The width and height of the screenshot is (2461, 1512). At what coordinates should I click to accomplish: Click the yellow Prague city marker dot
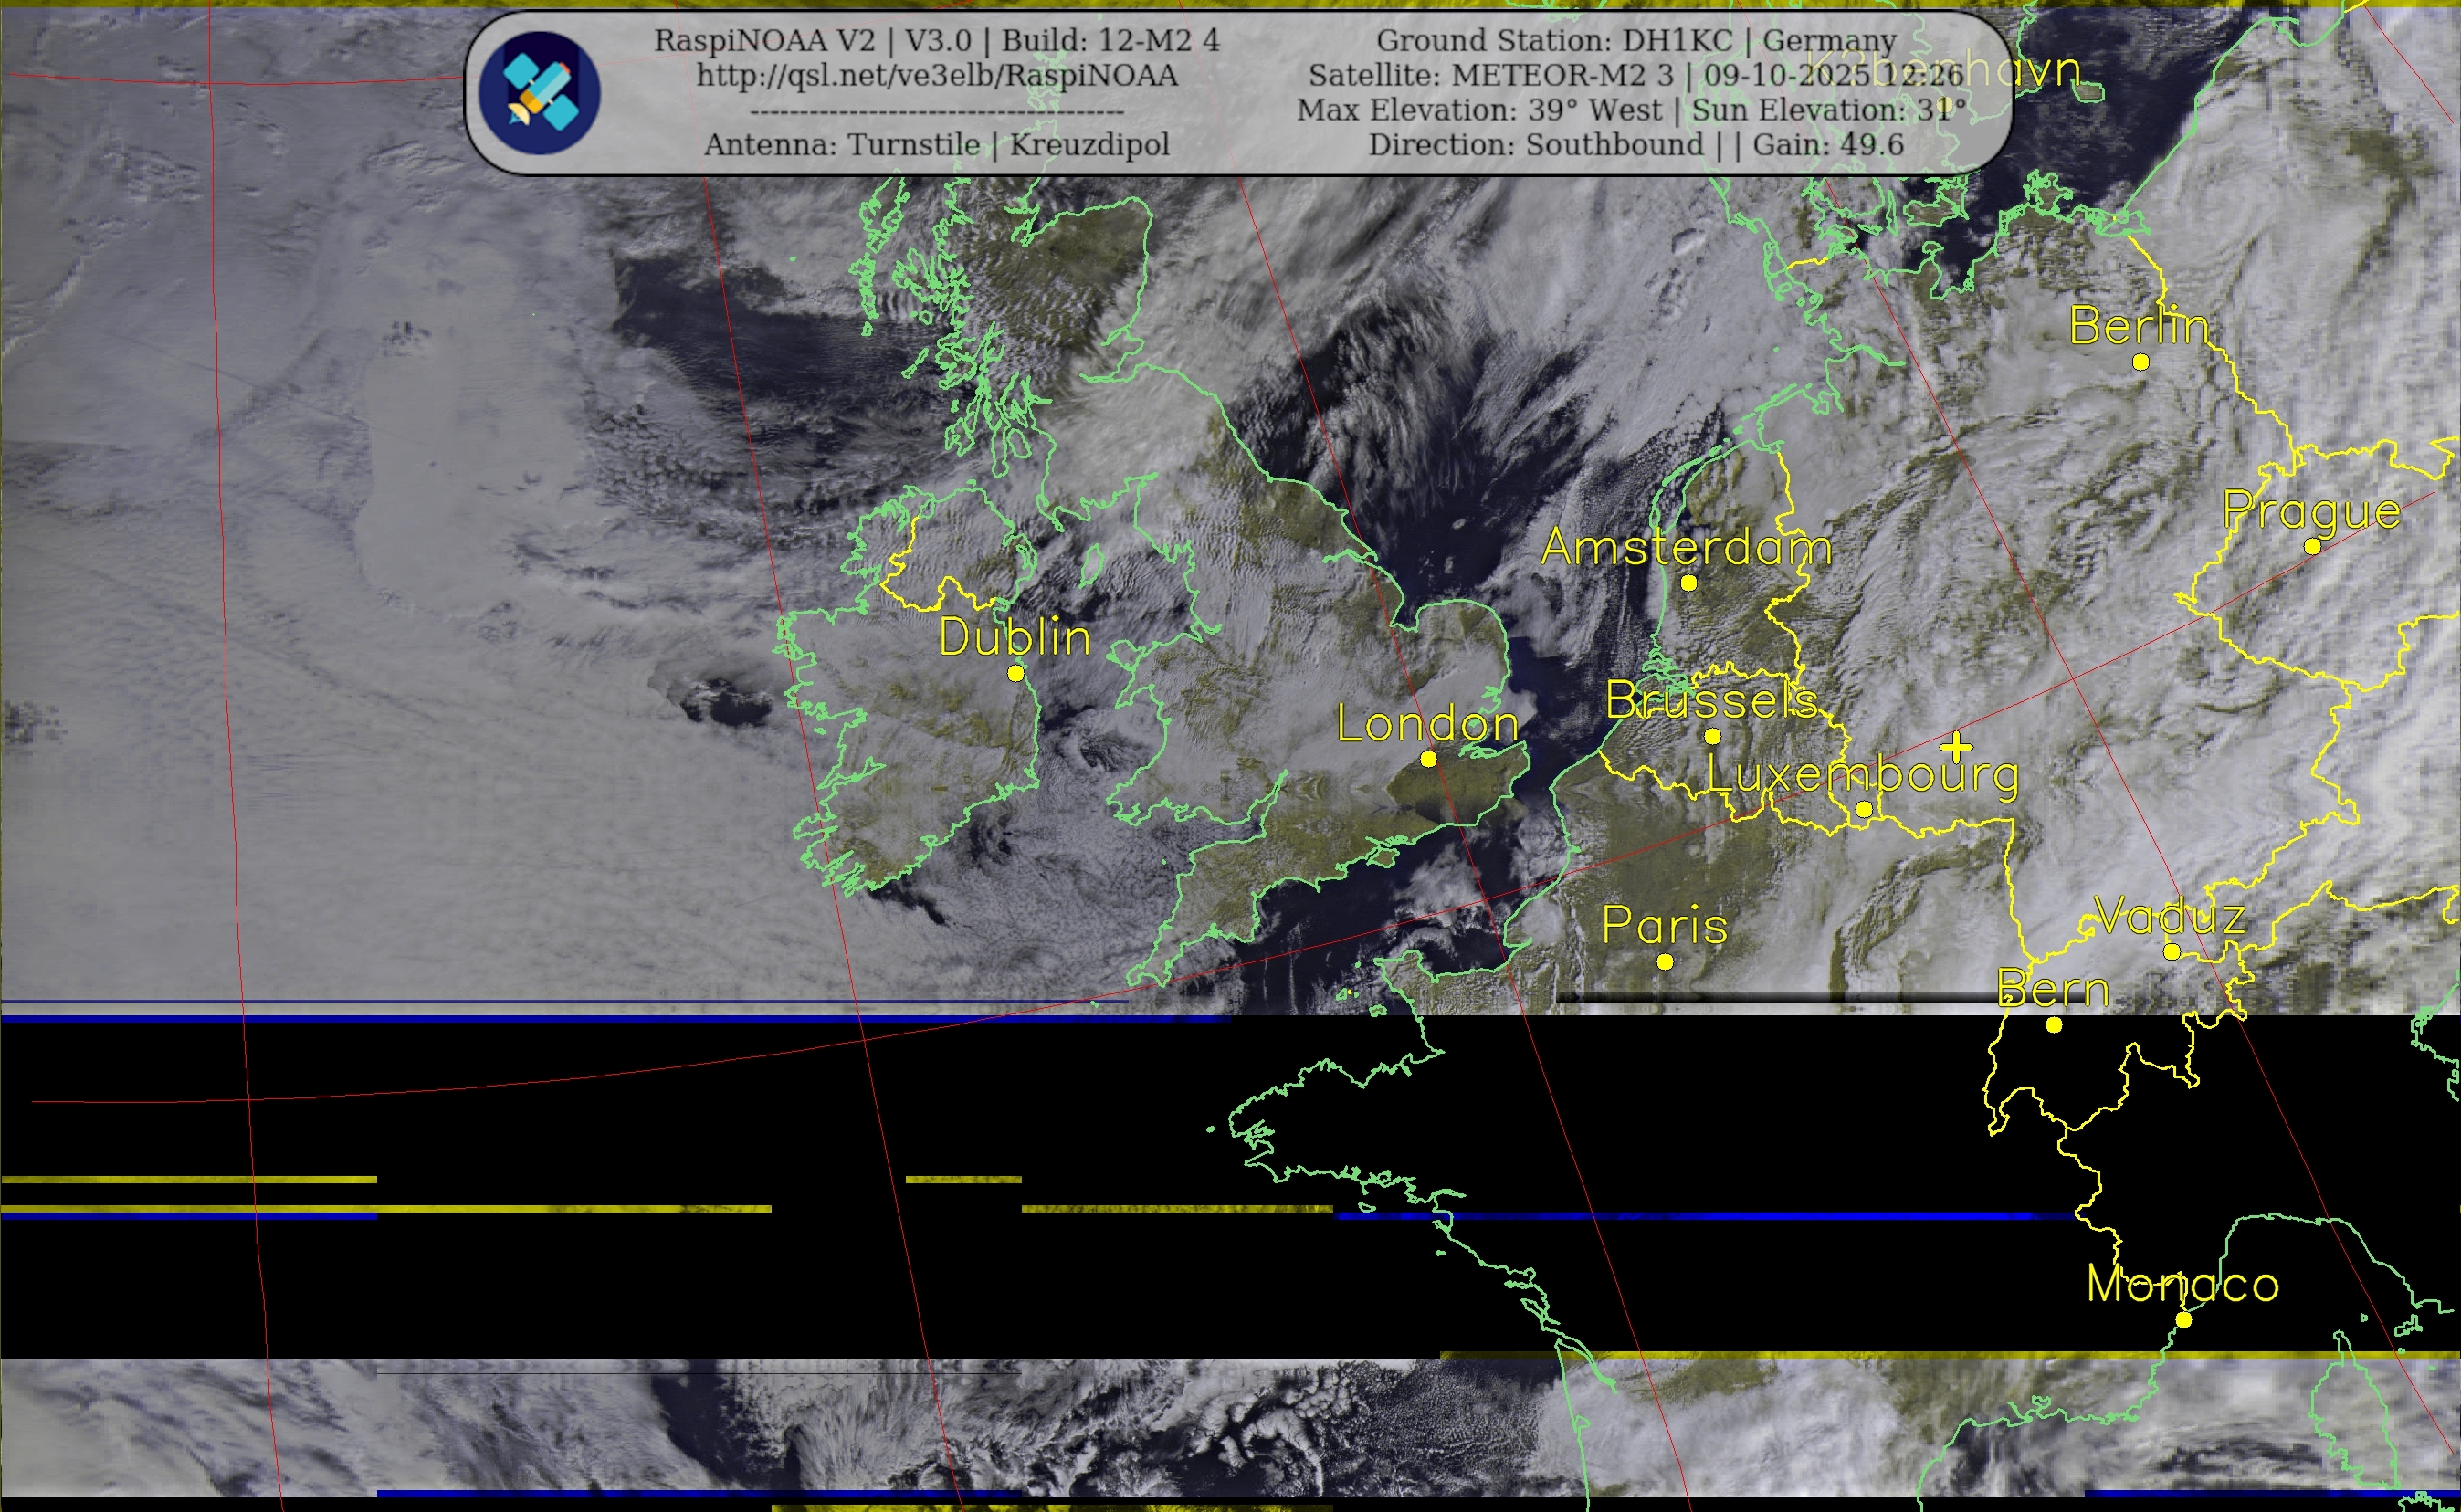click(x=2312, y=546)
